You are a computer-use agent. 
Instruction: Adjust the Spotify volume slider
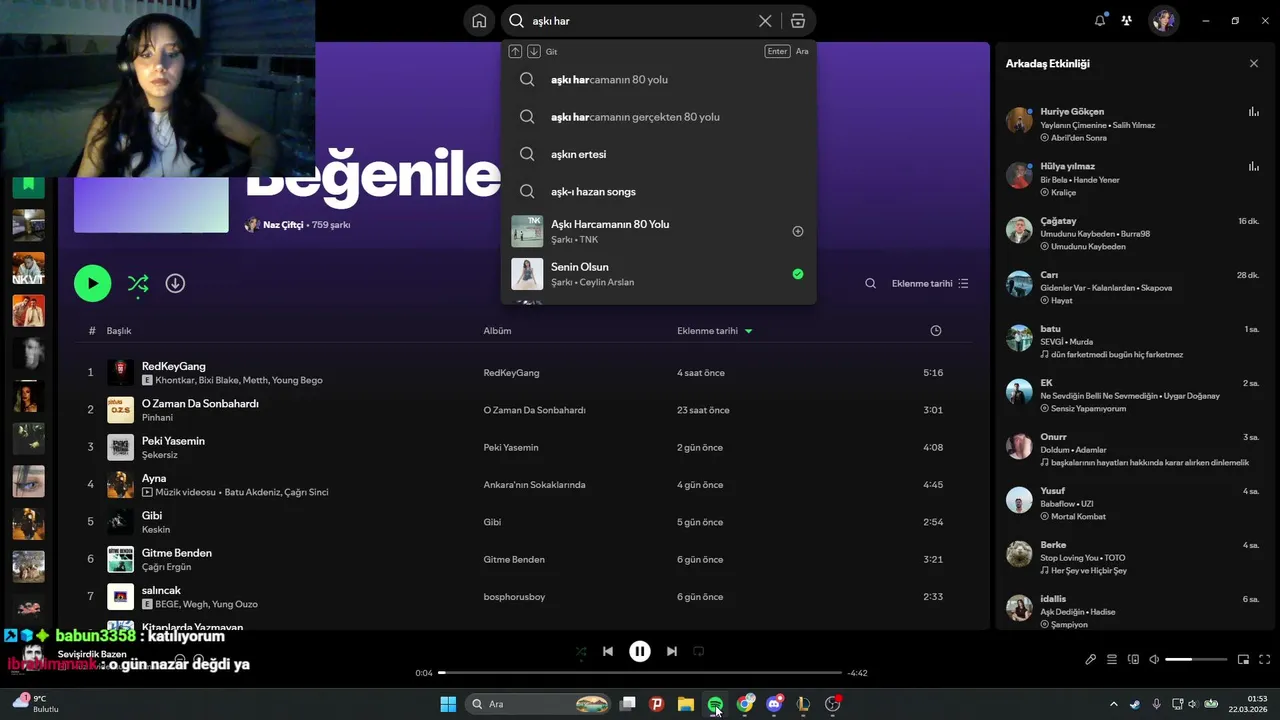pyautogui.click(x=1196, y=659)
